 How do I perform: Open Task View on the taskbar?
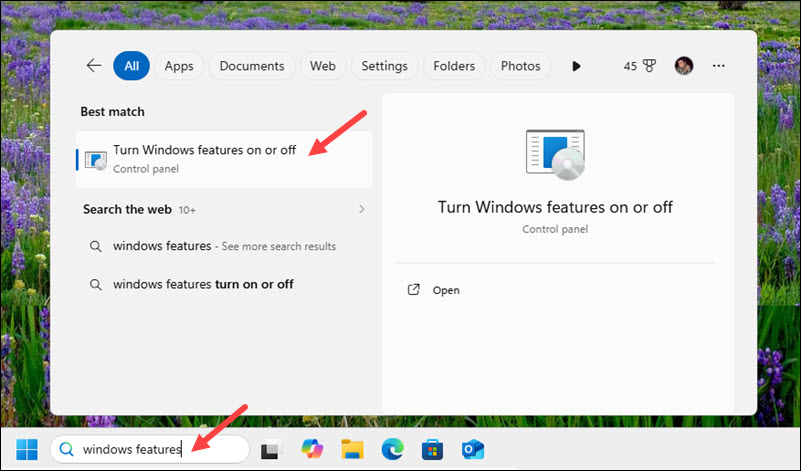tap(272, 449)
